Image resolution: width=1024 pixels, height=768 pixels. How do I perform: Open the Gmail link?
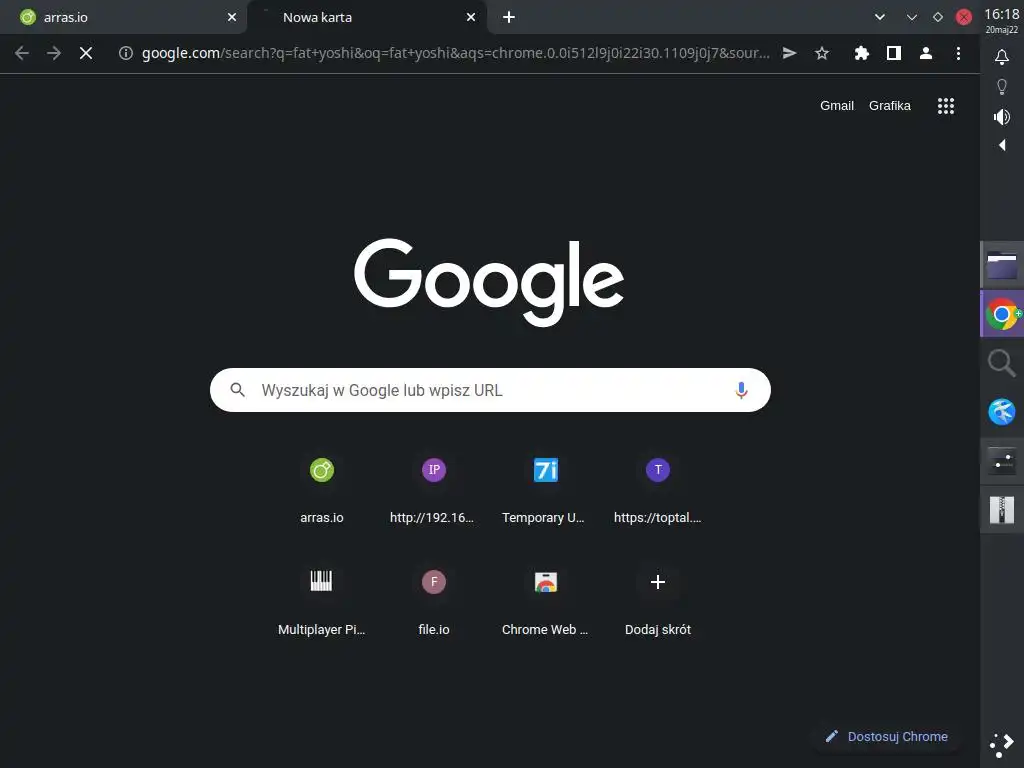837,106
